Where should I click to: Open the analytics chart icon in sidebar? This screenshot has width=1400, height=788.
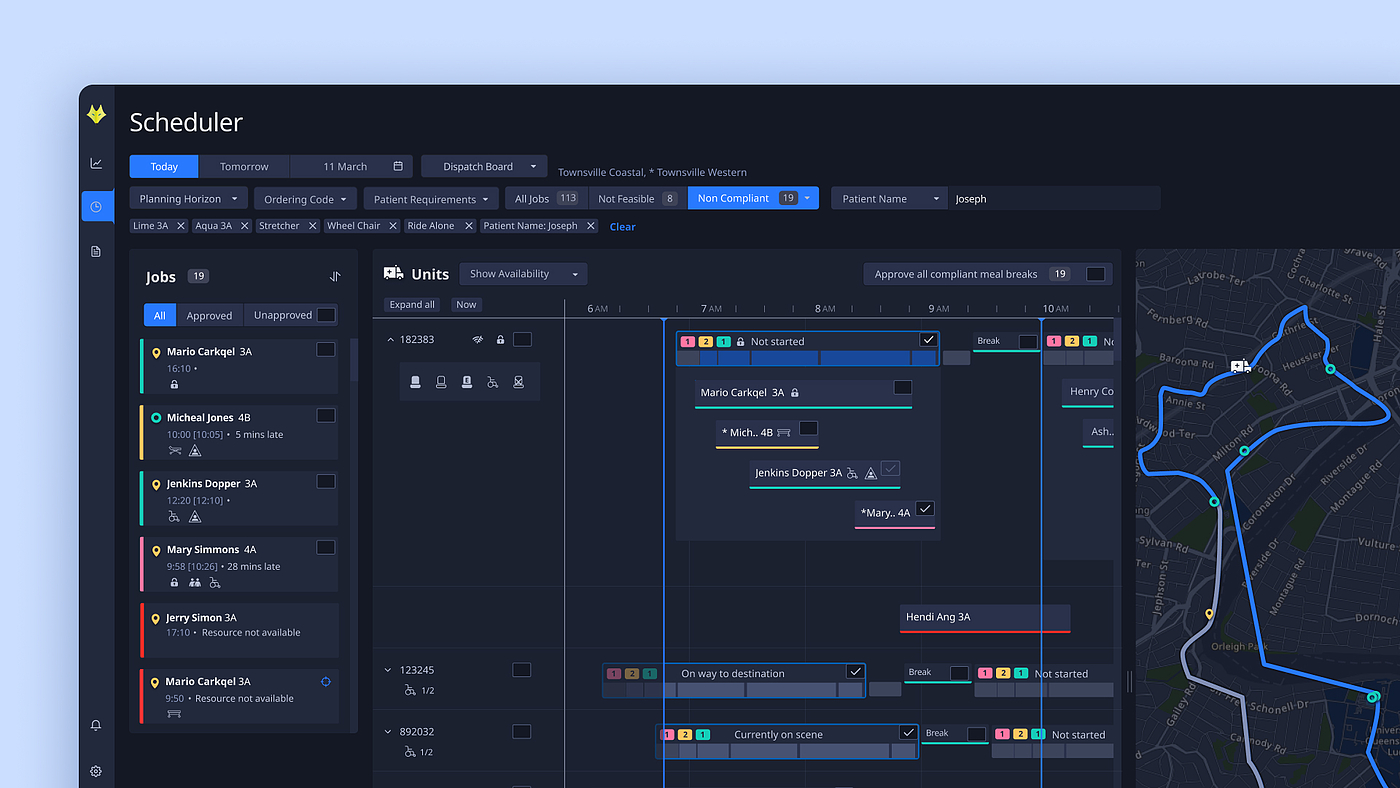click(96, 163)
